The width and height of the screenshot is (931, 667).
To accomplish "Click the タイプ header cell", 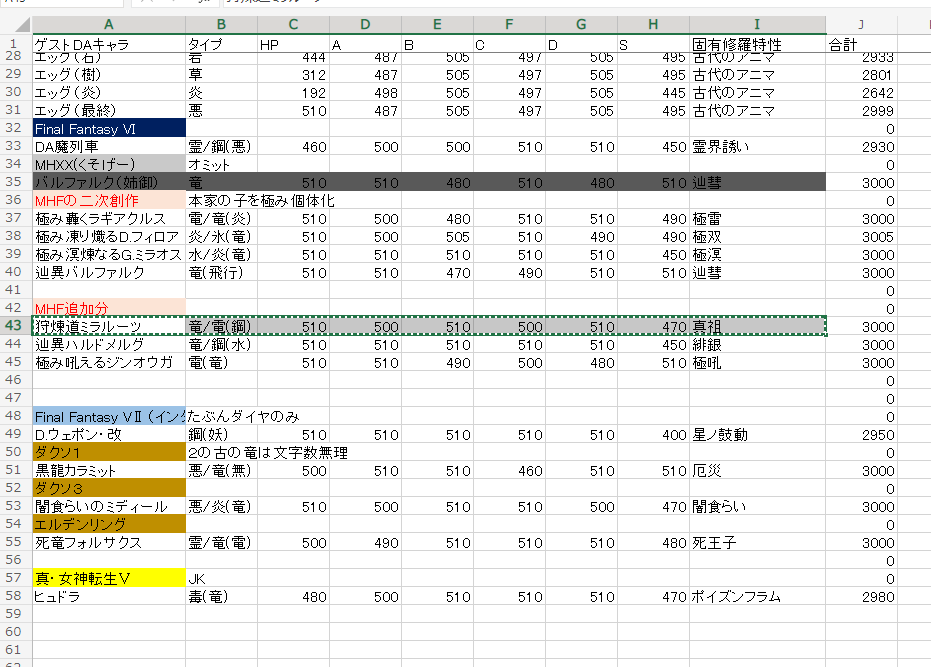I will 221,45.
